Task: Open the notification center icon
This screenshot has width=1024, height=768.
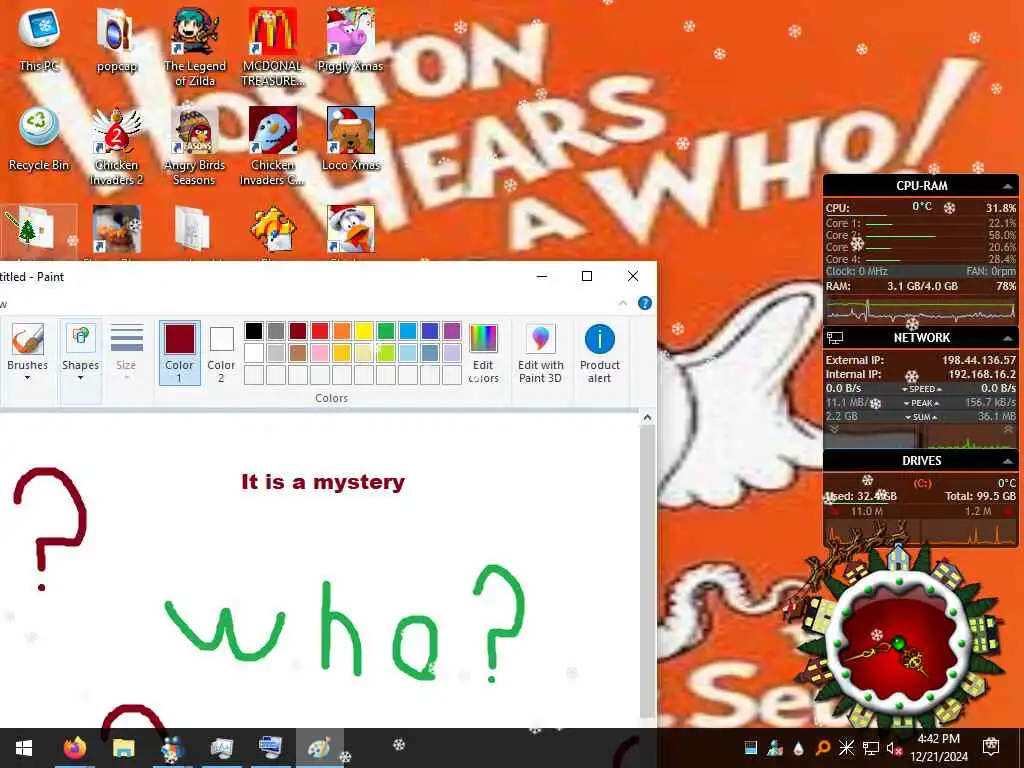Action: [x=991, y=746]
